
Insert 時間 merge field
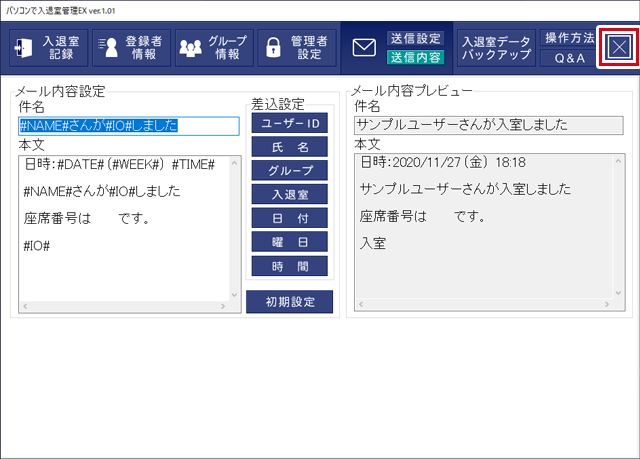point(290,266)
